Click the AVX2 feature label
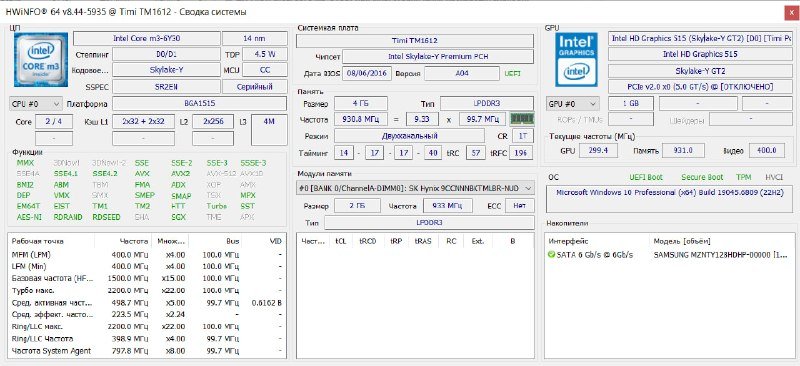 pyautogui.click(x=181, y=174)
